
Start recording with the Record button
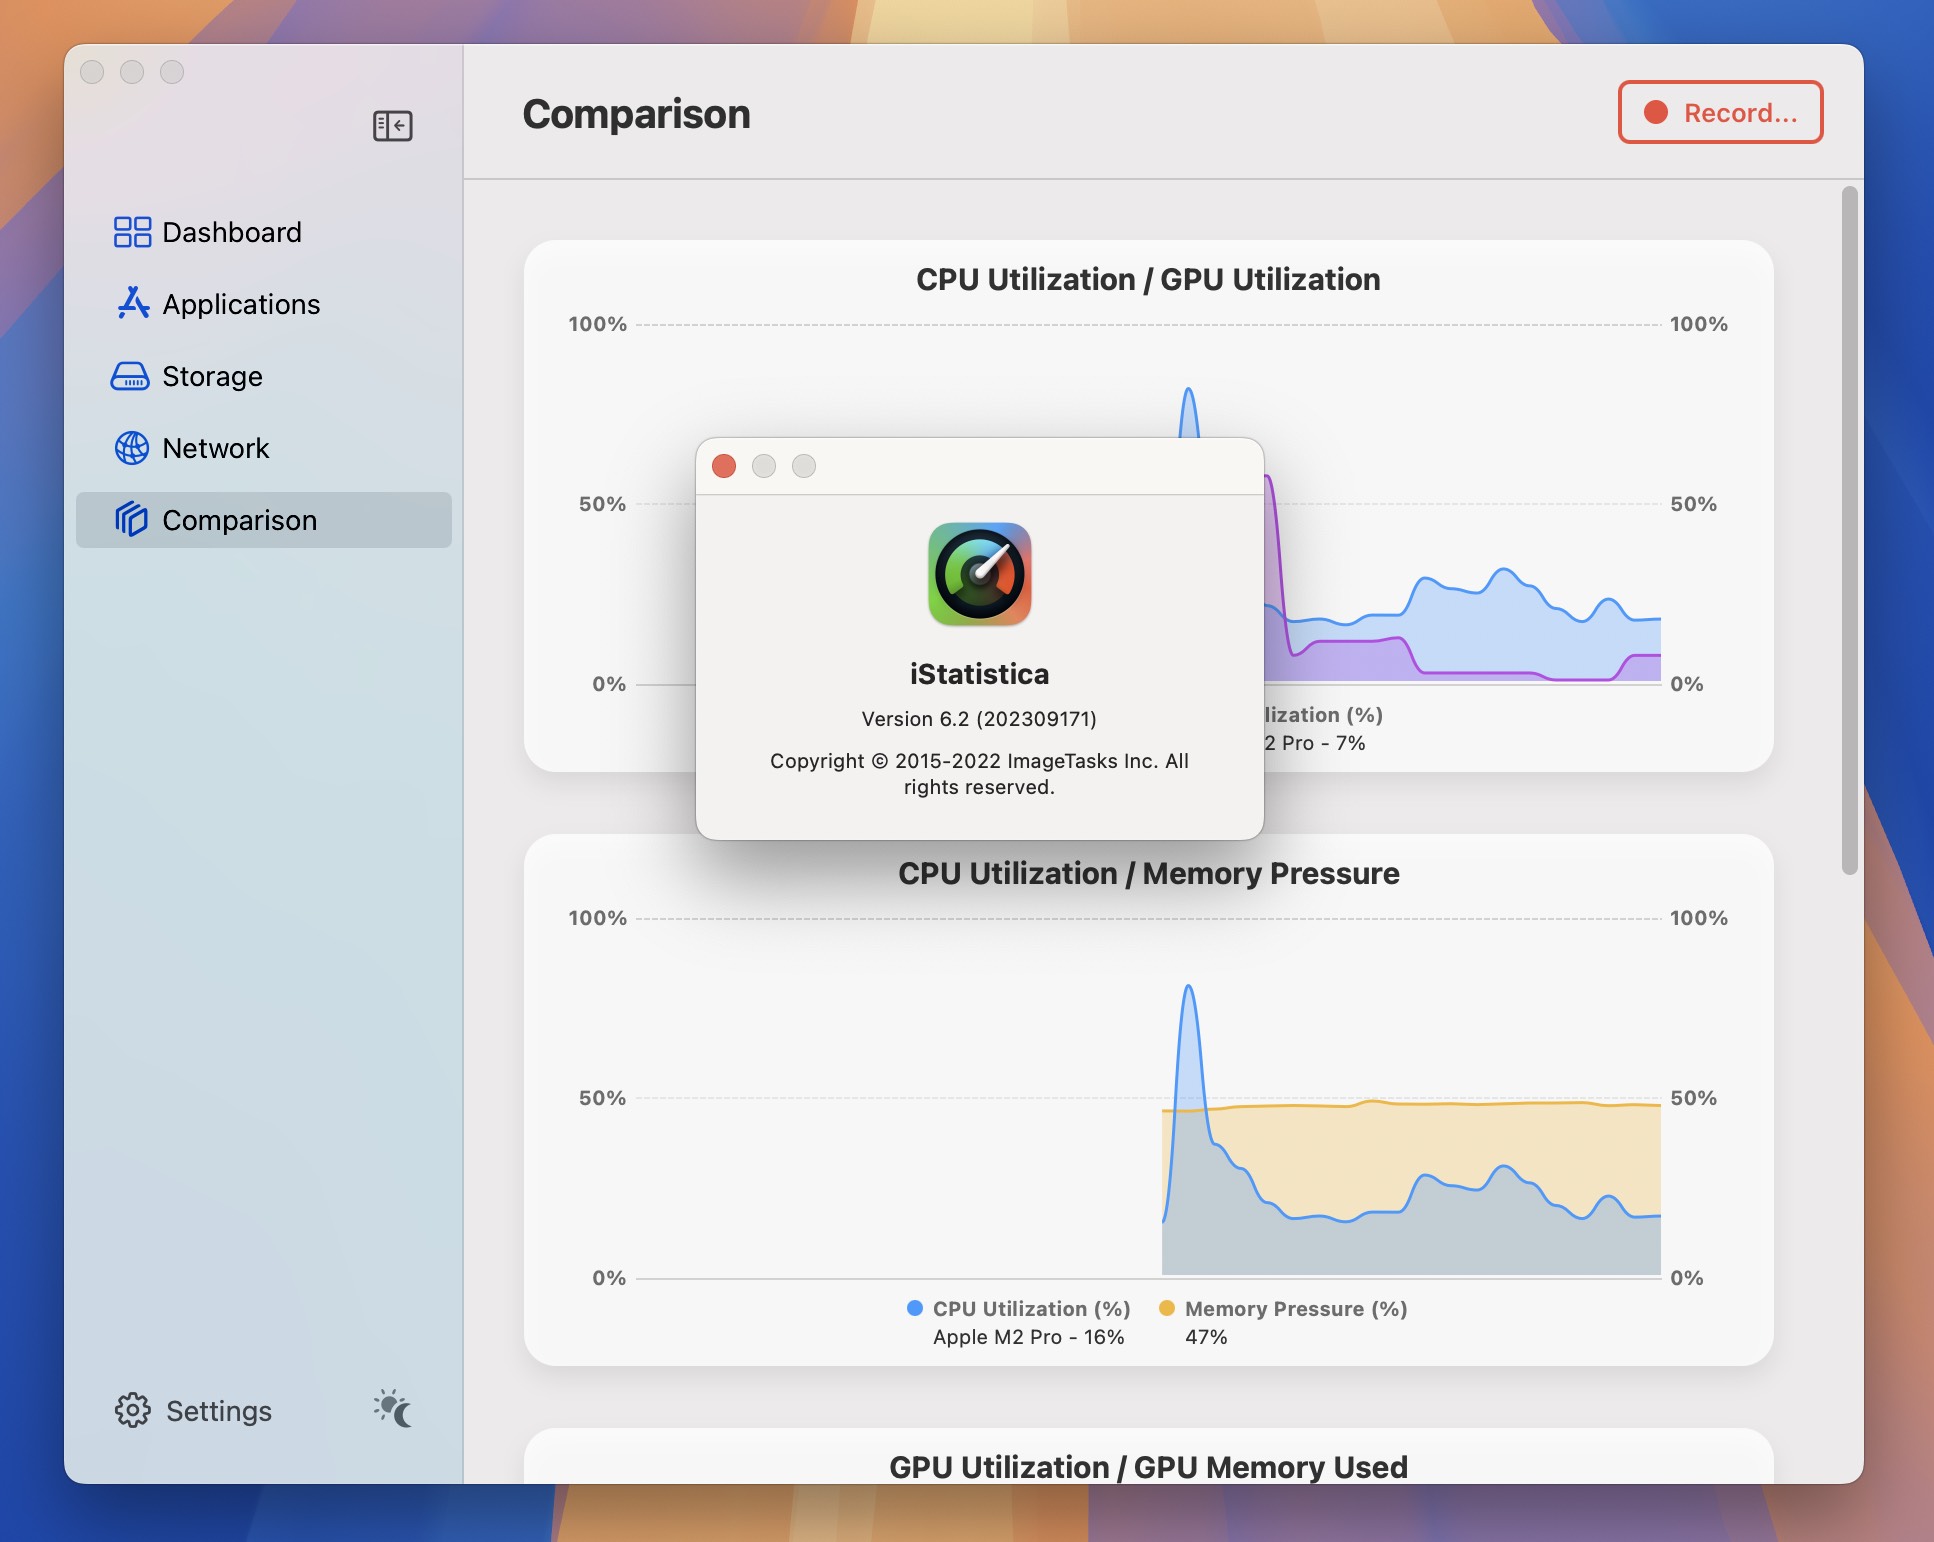coord(1720,112)
